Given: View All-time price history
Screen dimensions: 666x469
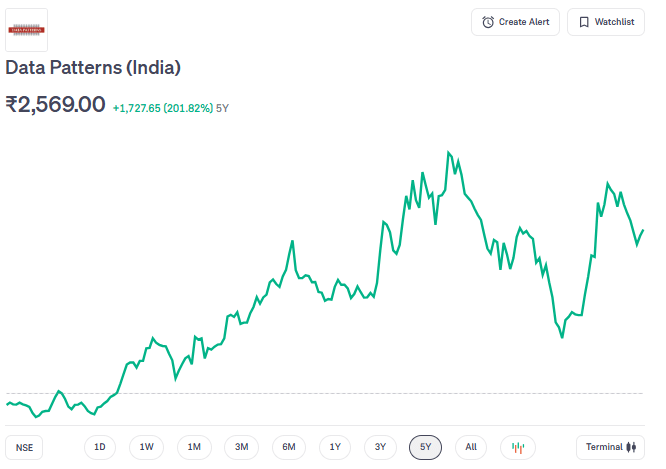Looking at the screenshot, I should pos(471,447).
